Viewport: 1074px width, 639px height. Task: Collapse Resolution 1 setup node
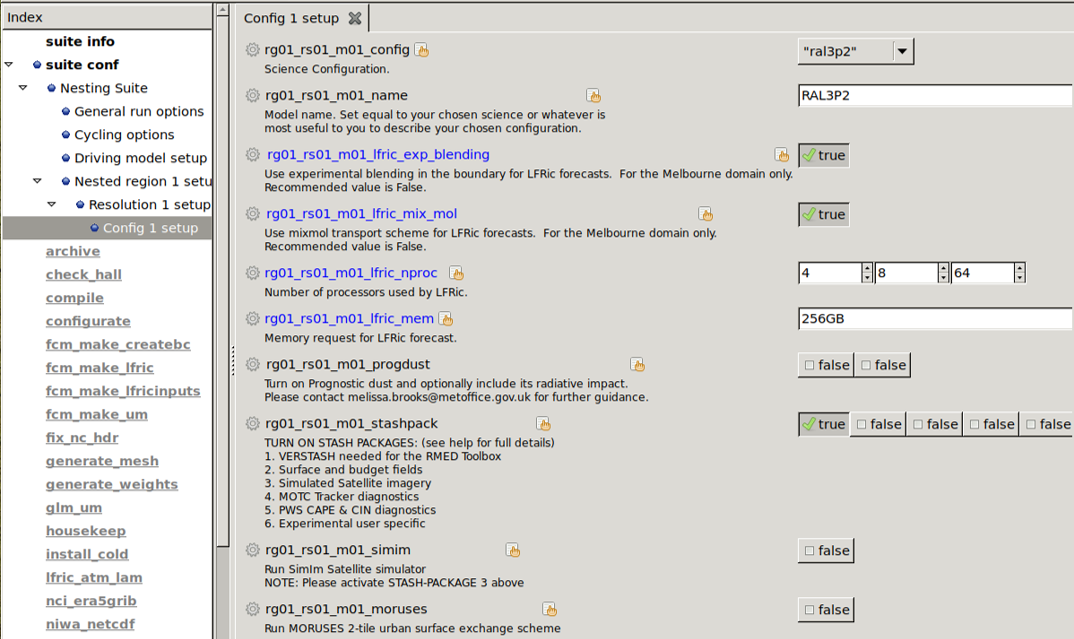[51, 204]
